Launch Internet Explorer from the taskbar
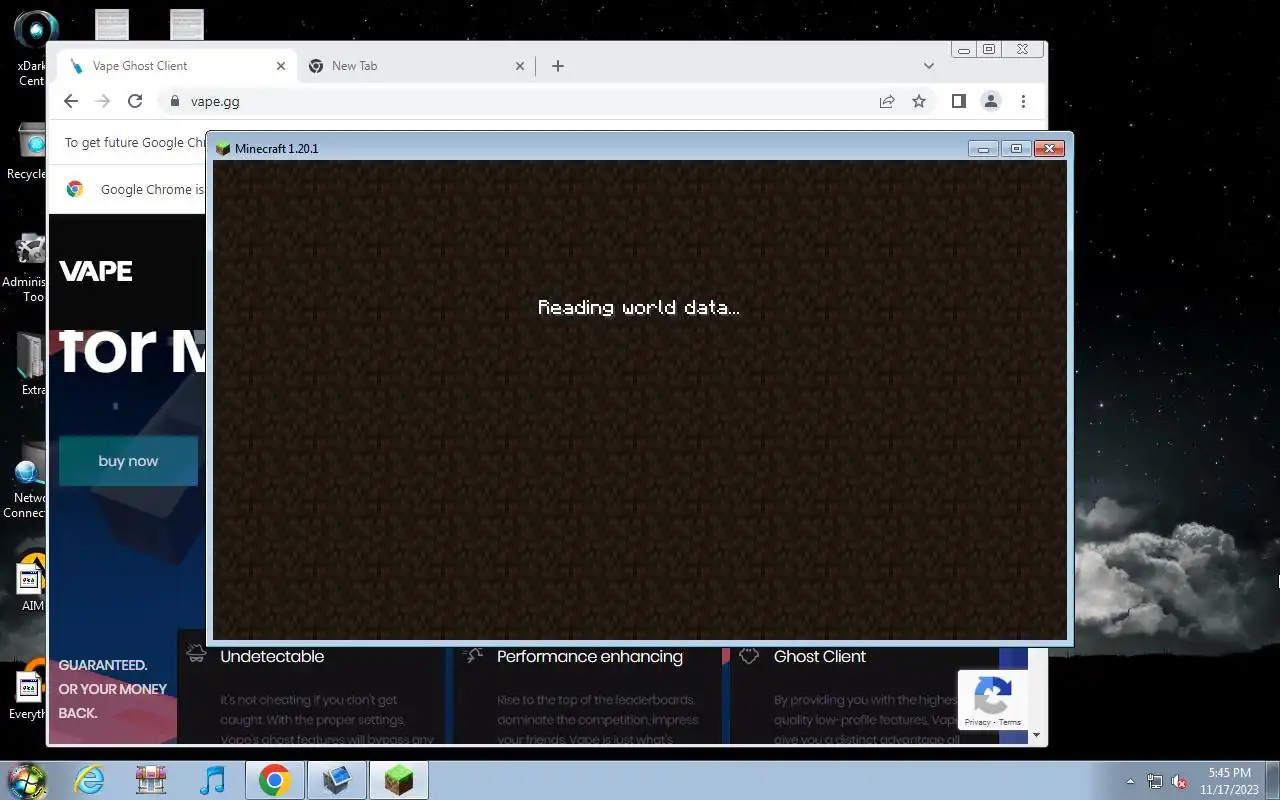The image size is (1280, 800). coord(90,780)
